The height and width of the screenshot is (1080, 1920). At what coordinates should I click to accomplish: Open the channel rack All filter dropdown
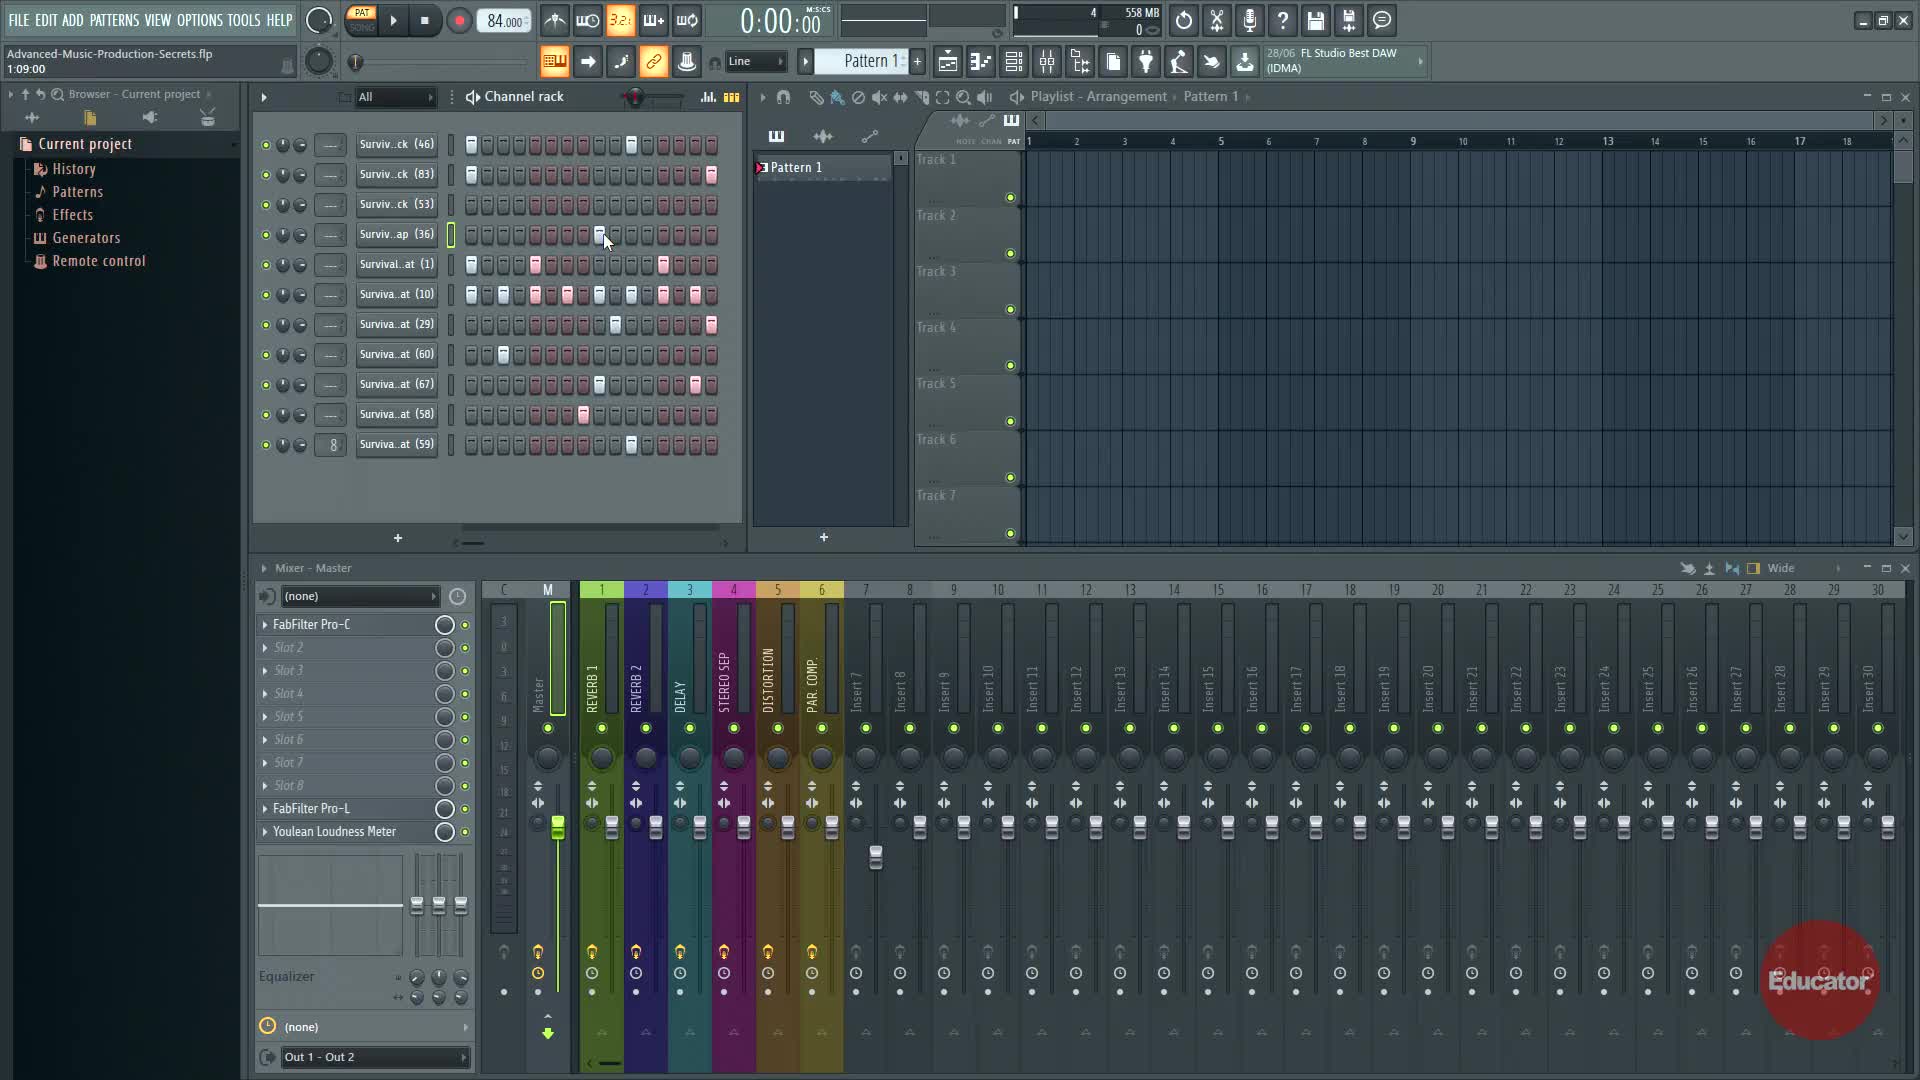click(x=396, y=97)
